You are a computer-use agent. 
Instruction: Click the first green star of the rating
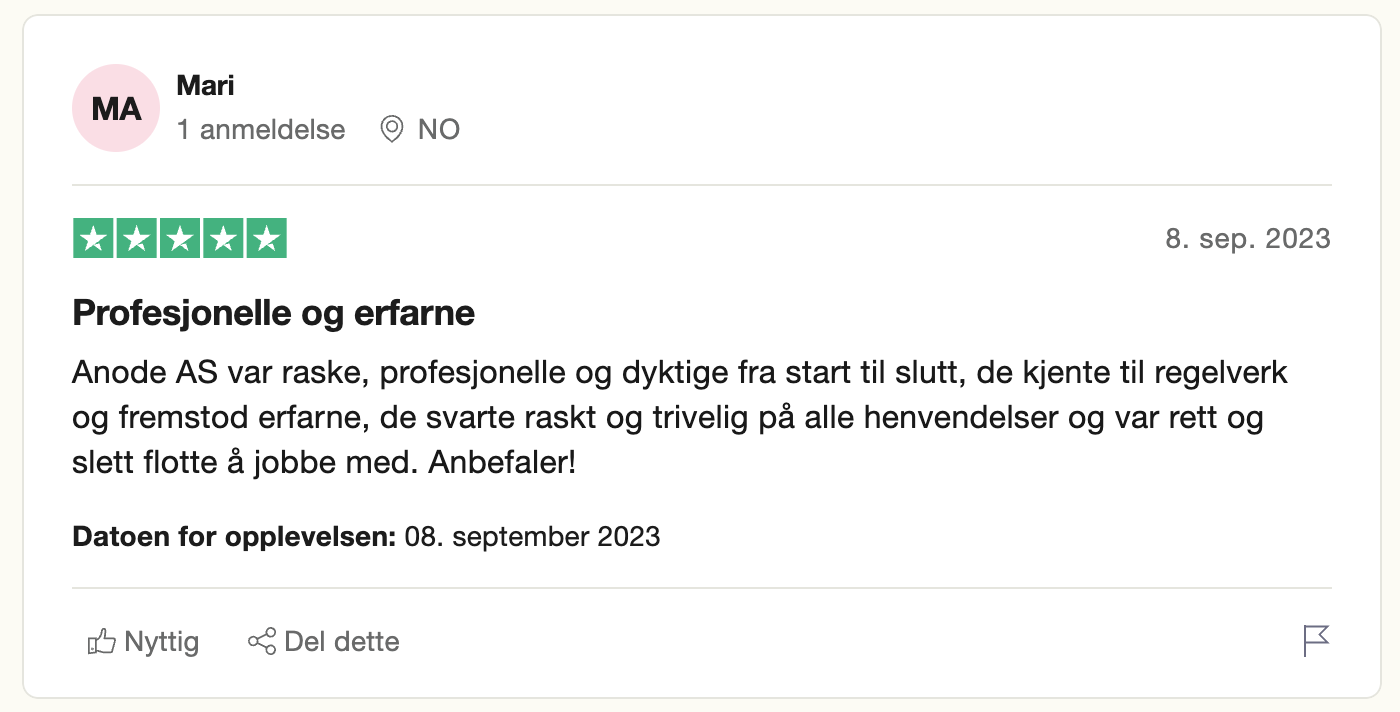[94, 238]
